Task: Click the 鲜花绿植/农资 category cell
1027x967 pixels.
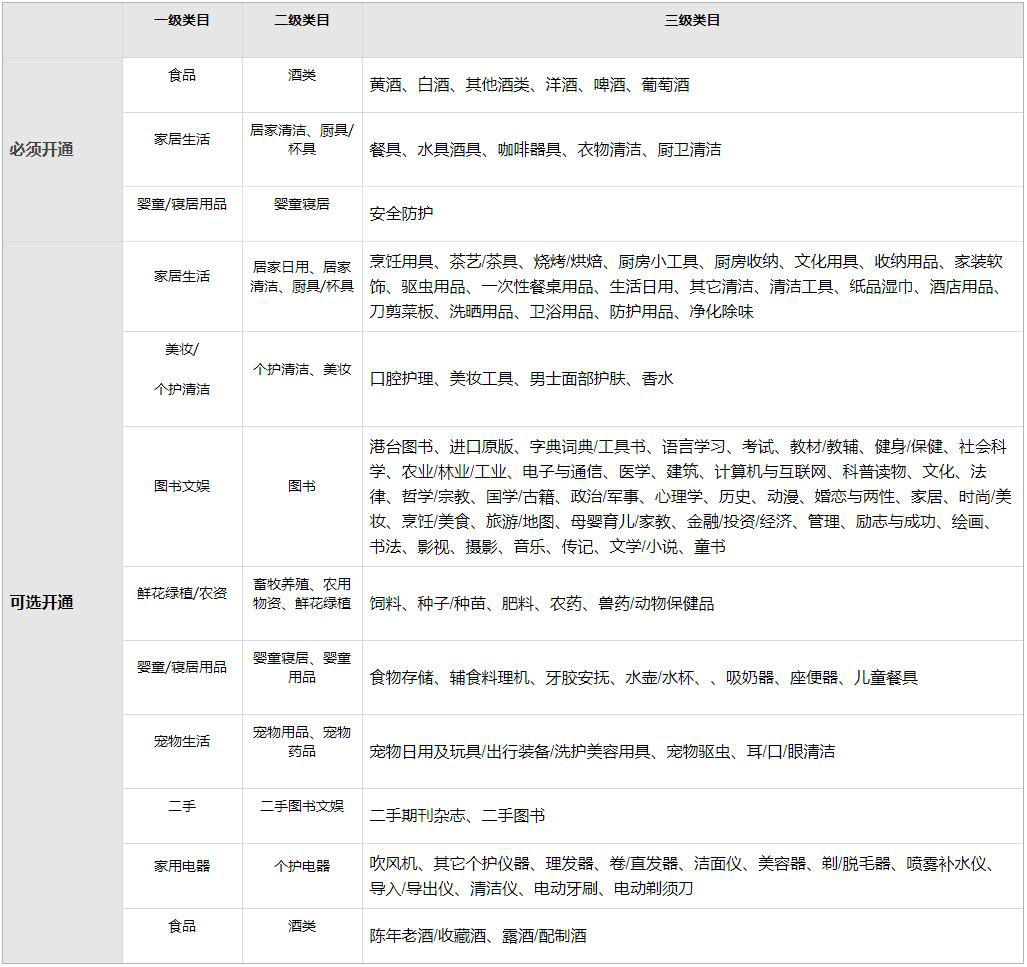Action: [182, 593]
